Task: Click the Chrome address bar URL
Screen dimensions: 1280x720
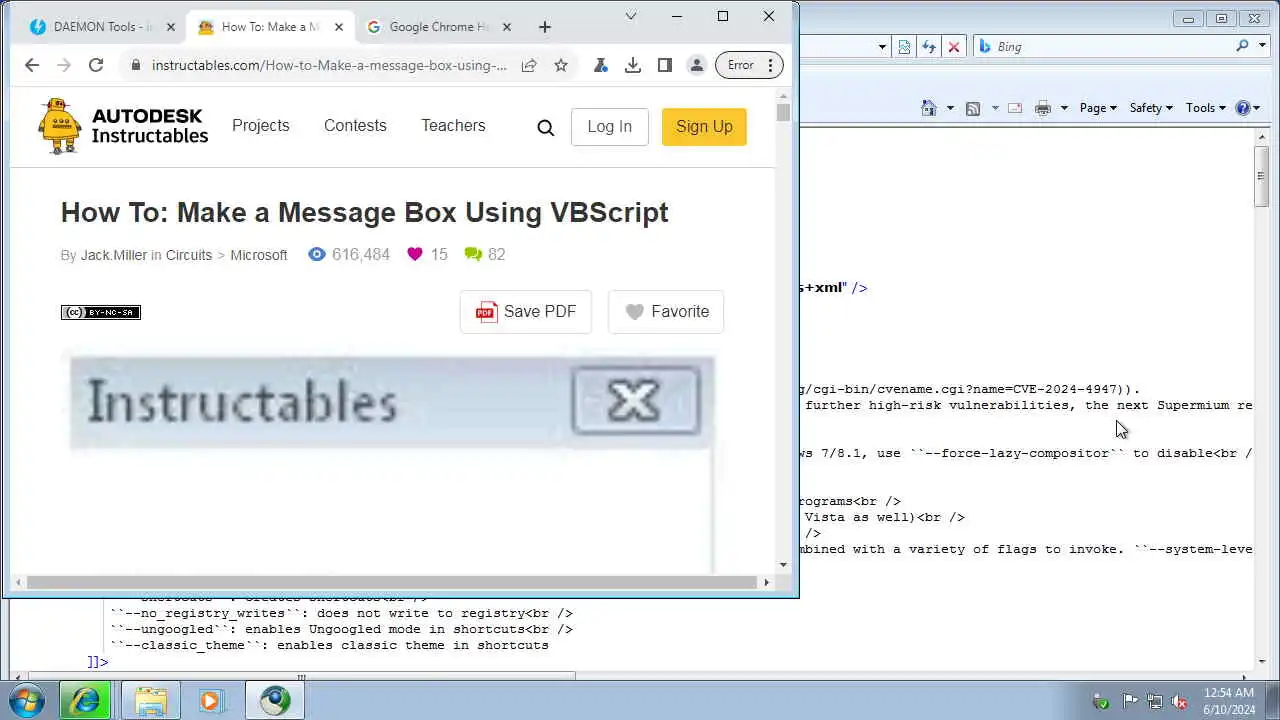Action: click(x=329, y=65)
